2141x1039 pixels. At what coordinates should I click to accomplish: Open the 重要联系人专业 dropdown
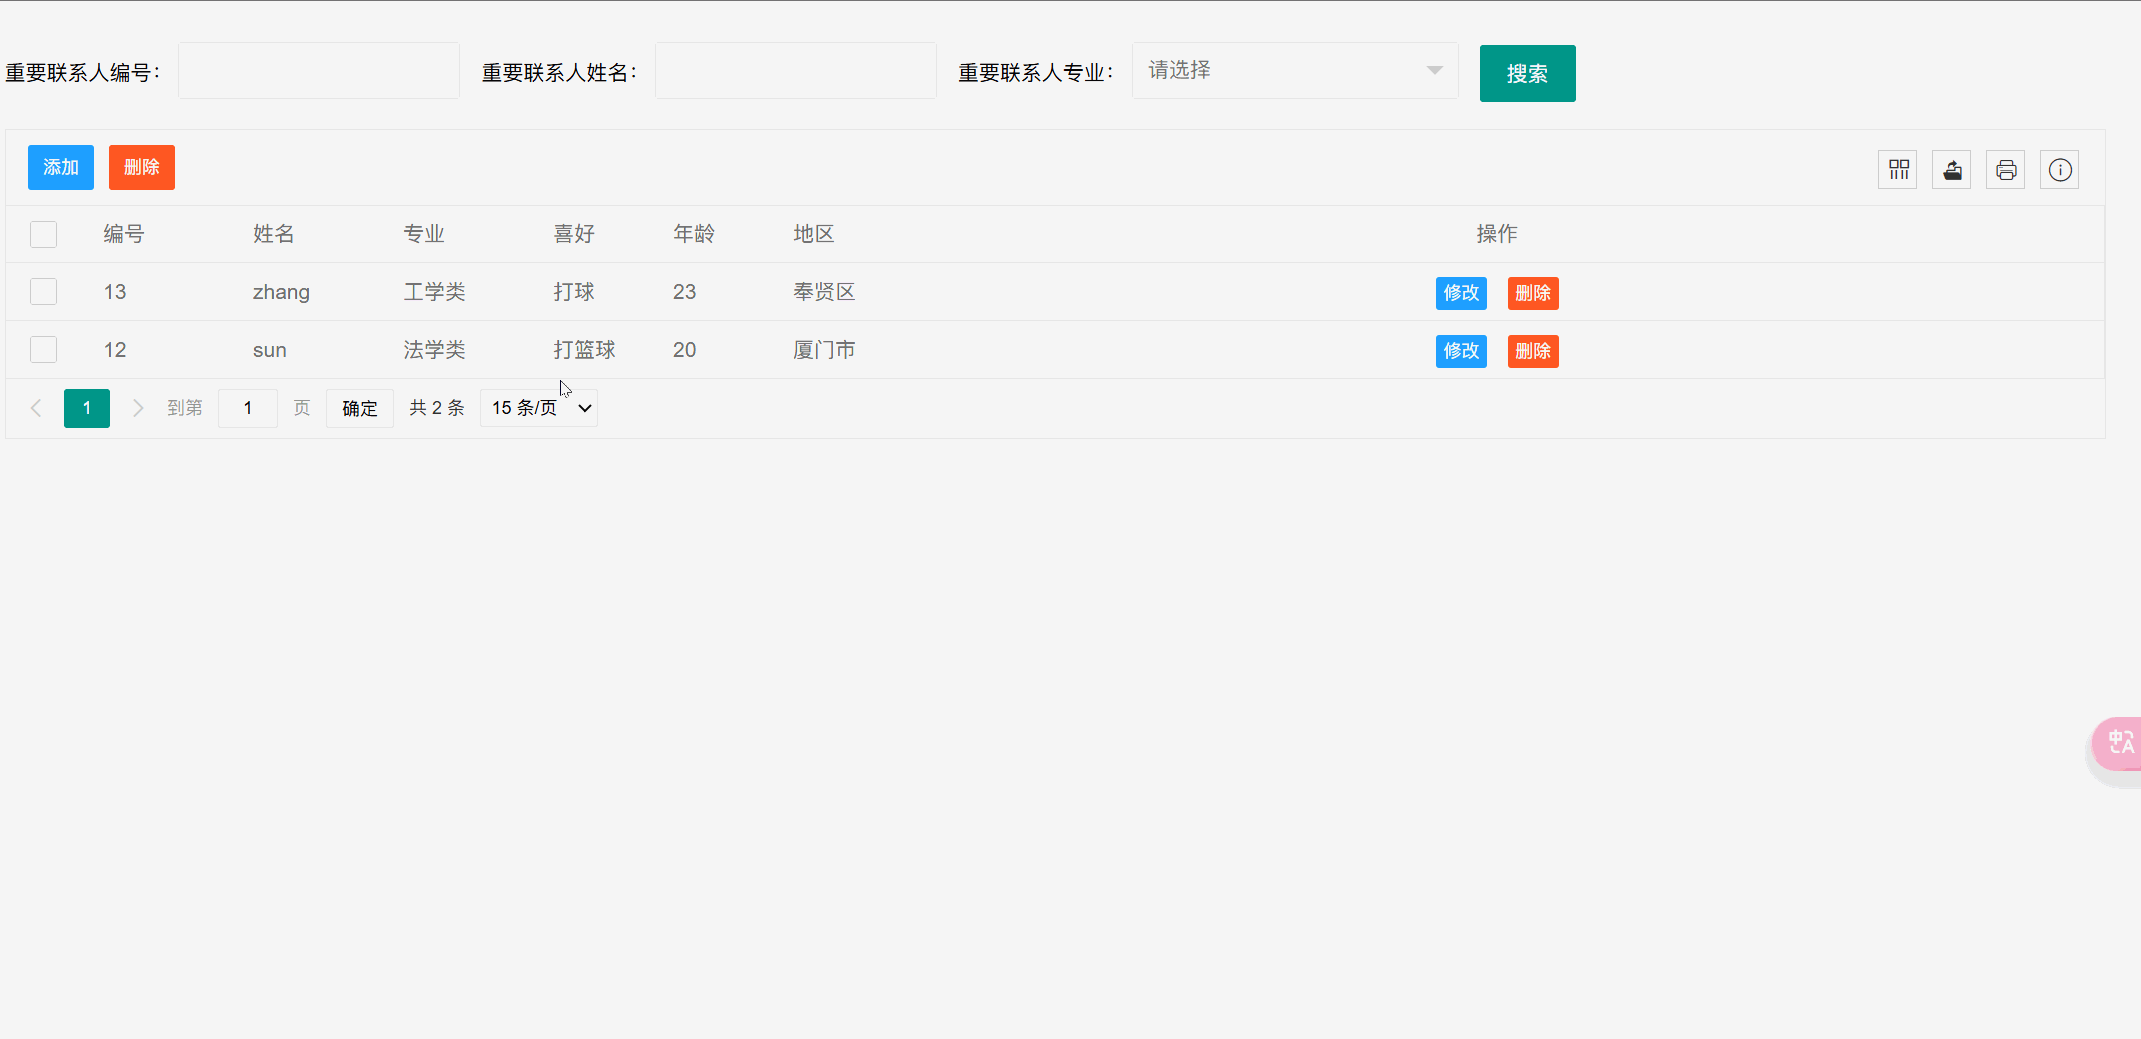pyautogui.click(x=1294, y=70)
